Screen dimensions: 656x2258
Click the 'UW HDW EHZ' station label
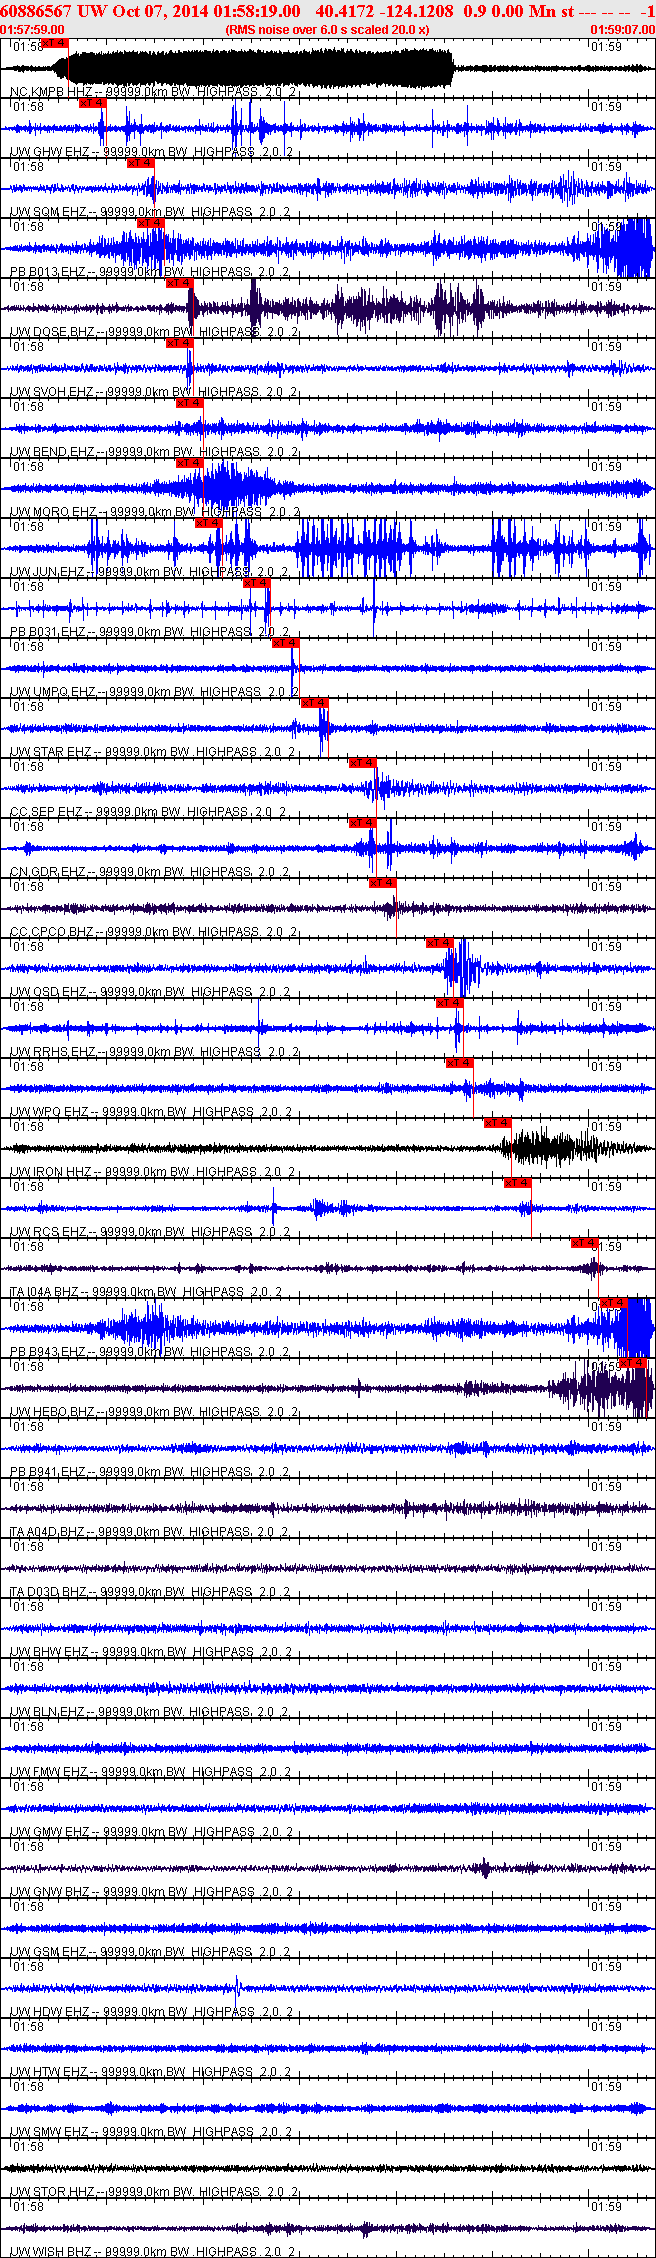point(49,2012)
